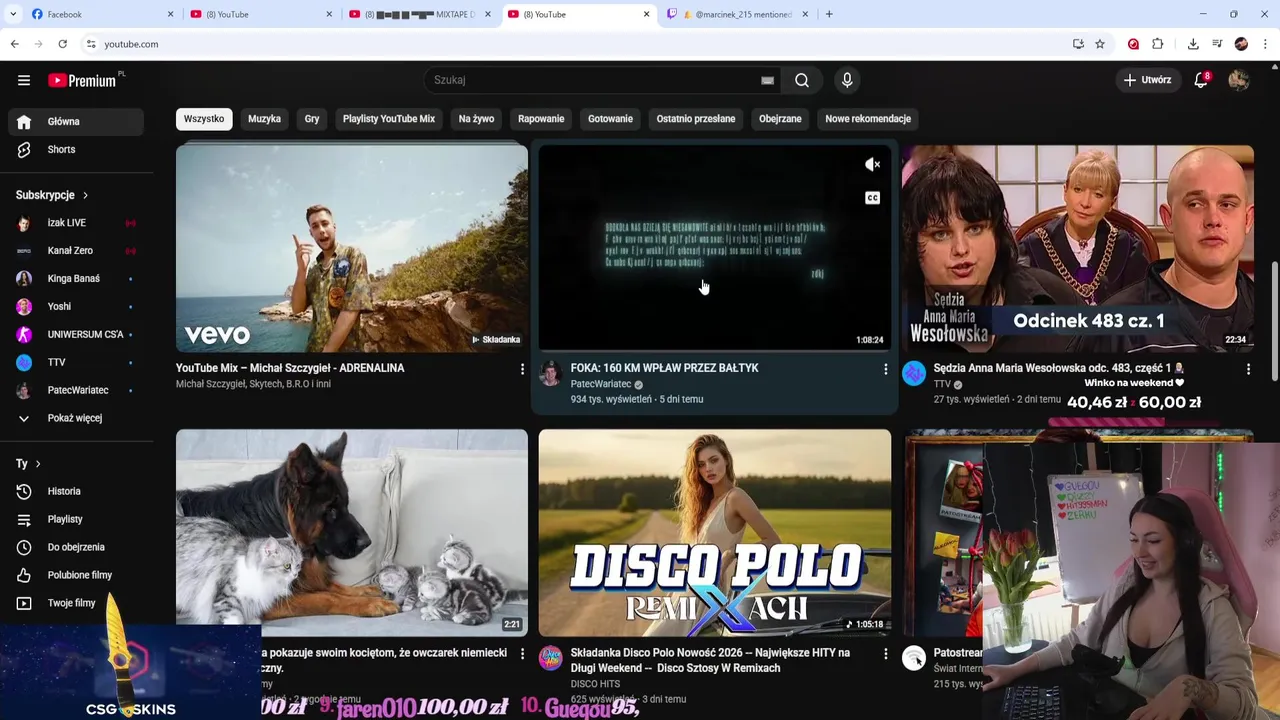
Task: Open browser extensions puzzle icon
Action: point(1158,44)
